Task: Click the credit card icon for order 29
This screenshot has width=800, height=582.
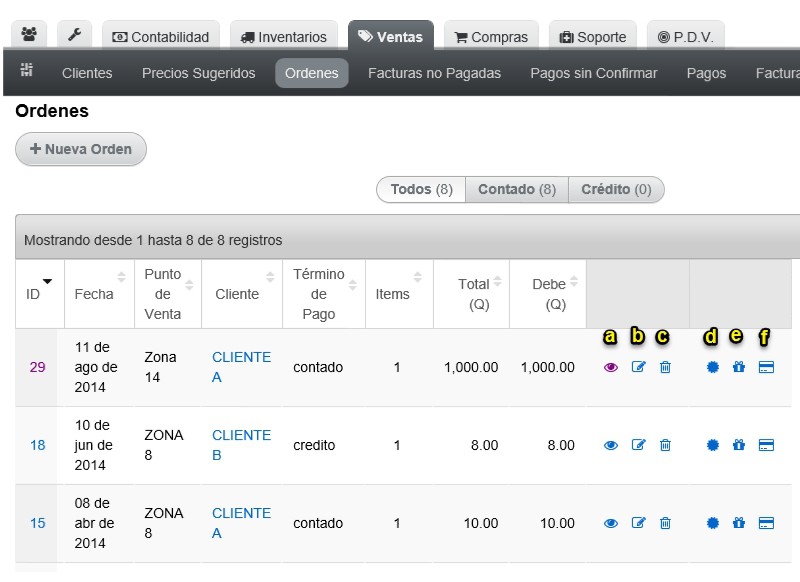Action: 766,367
